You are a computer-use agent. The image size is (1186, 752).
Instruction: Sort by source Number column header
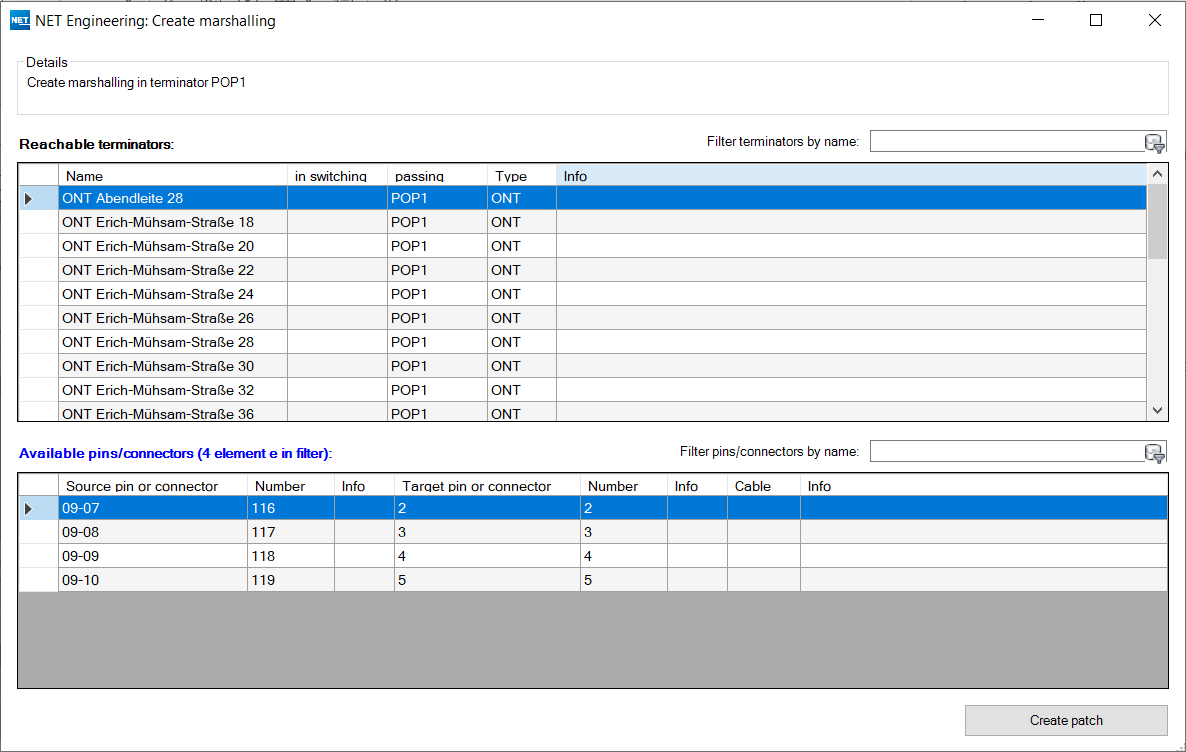(x=290, y=486)
